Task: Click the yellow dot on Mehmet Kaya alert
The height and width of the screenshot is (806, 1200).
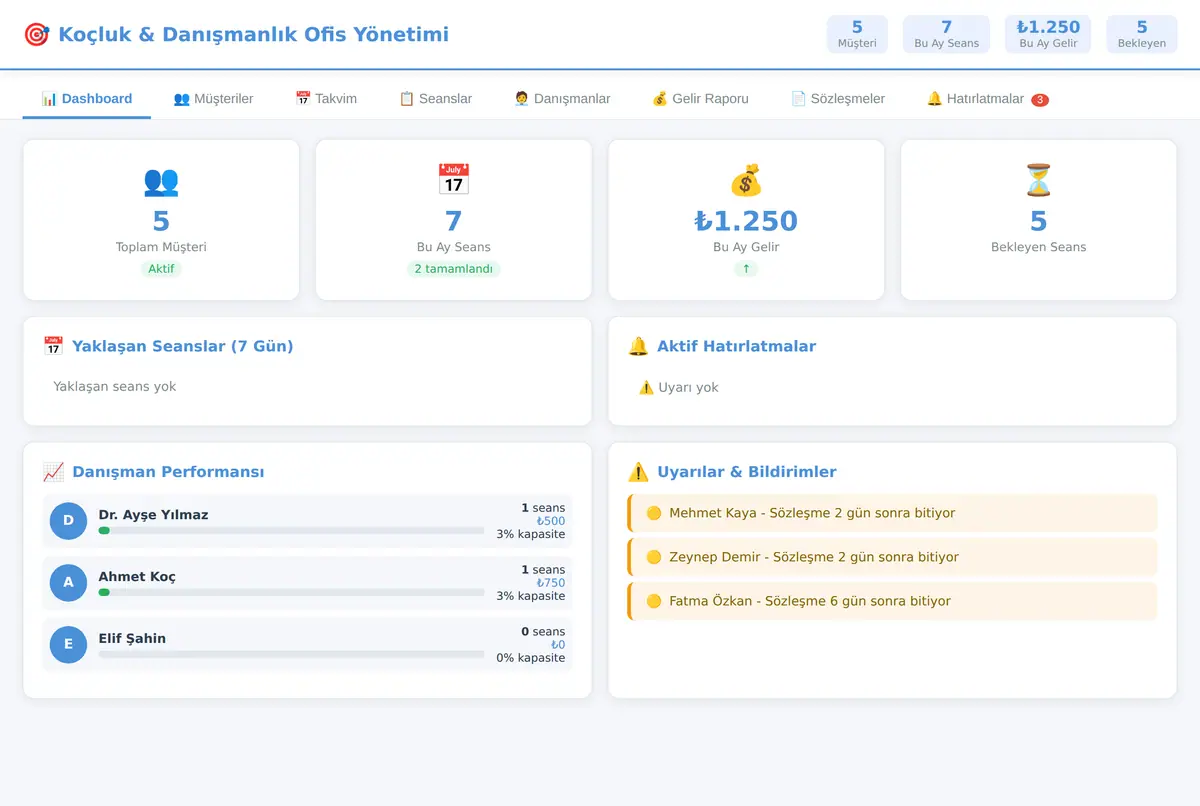Action: (654, 513)
